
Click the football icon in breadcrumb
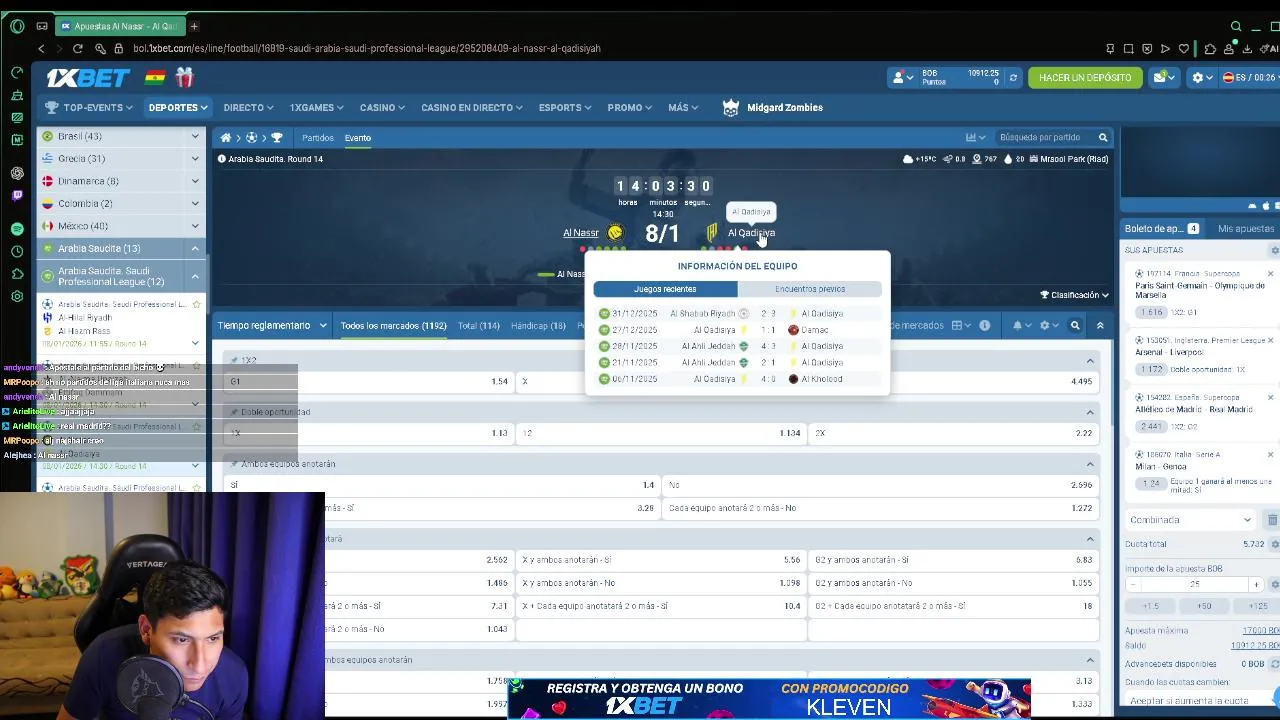click(251, 137)
